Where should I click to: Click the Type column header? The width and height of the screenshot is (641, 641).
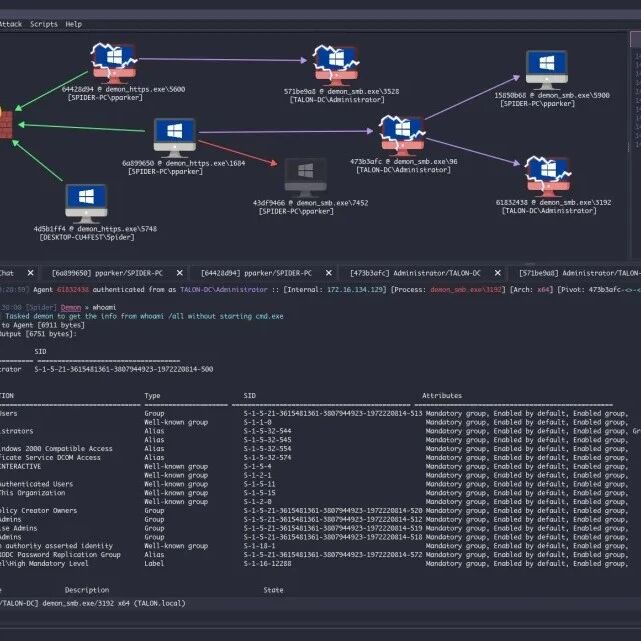(152, 396)
